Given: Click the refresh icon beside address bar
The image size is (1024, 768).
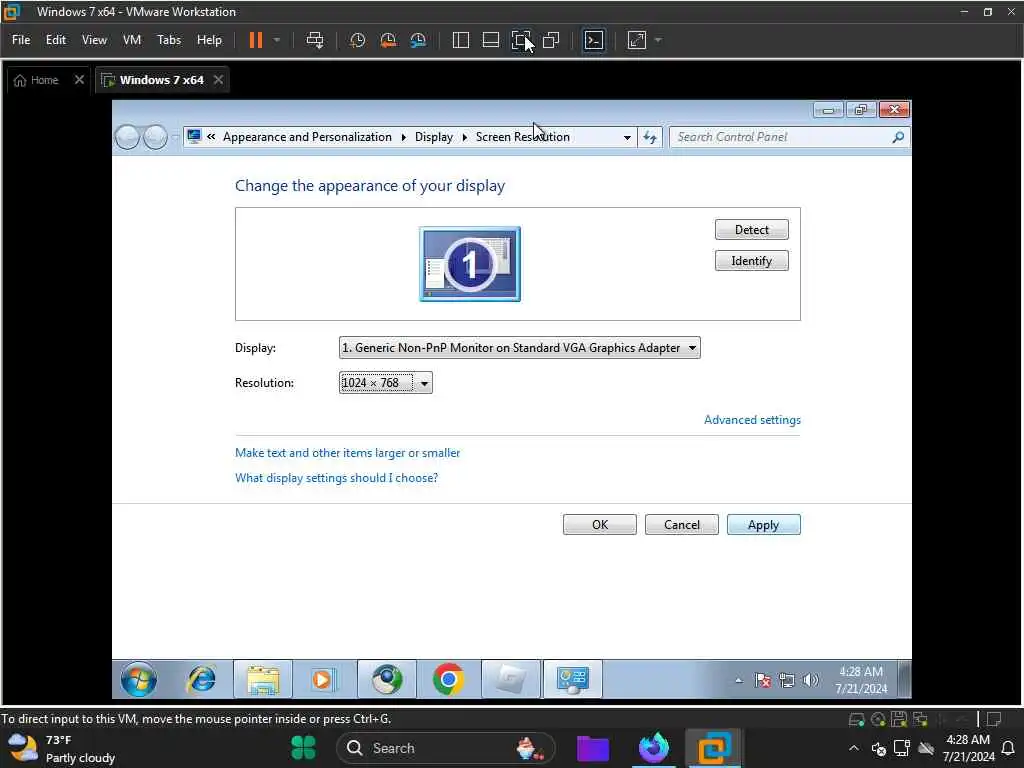Looking at the screenshot, I should click(x=650, y=137).
